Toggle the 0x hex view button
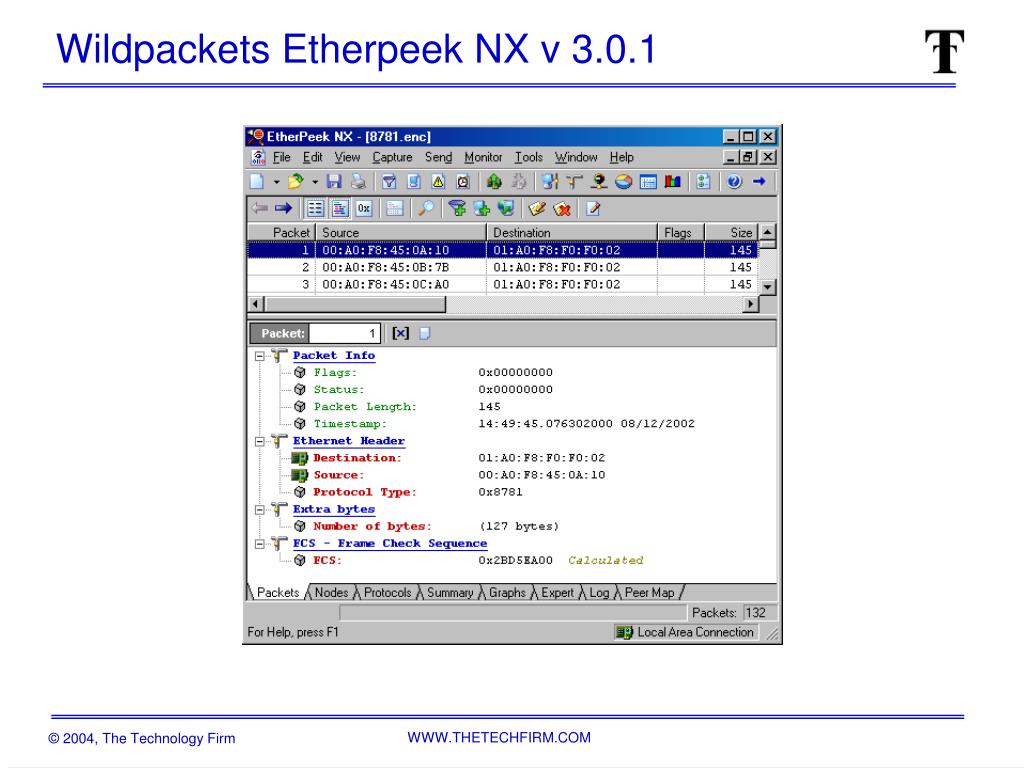The image size is (1024, 768). 364,208
